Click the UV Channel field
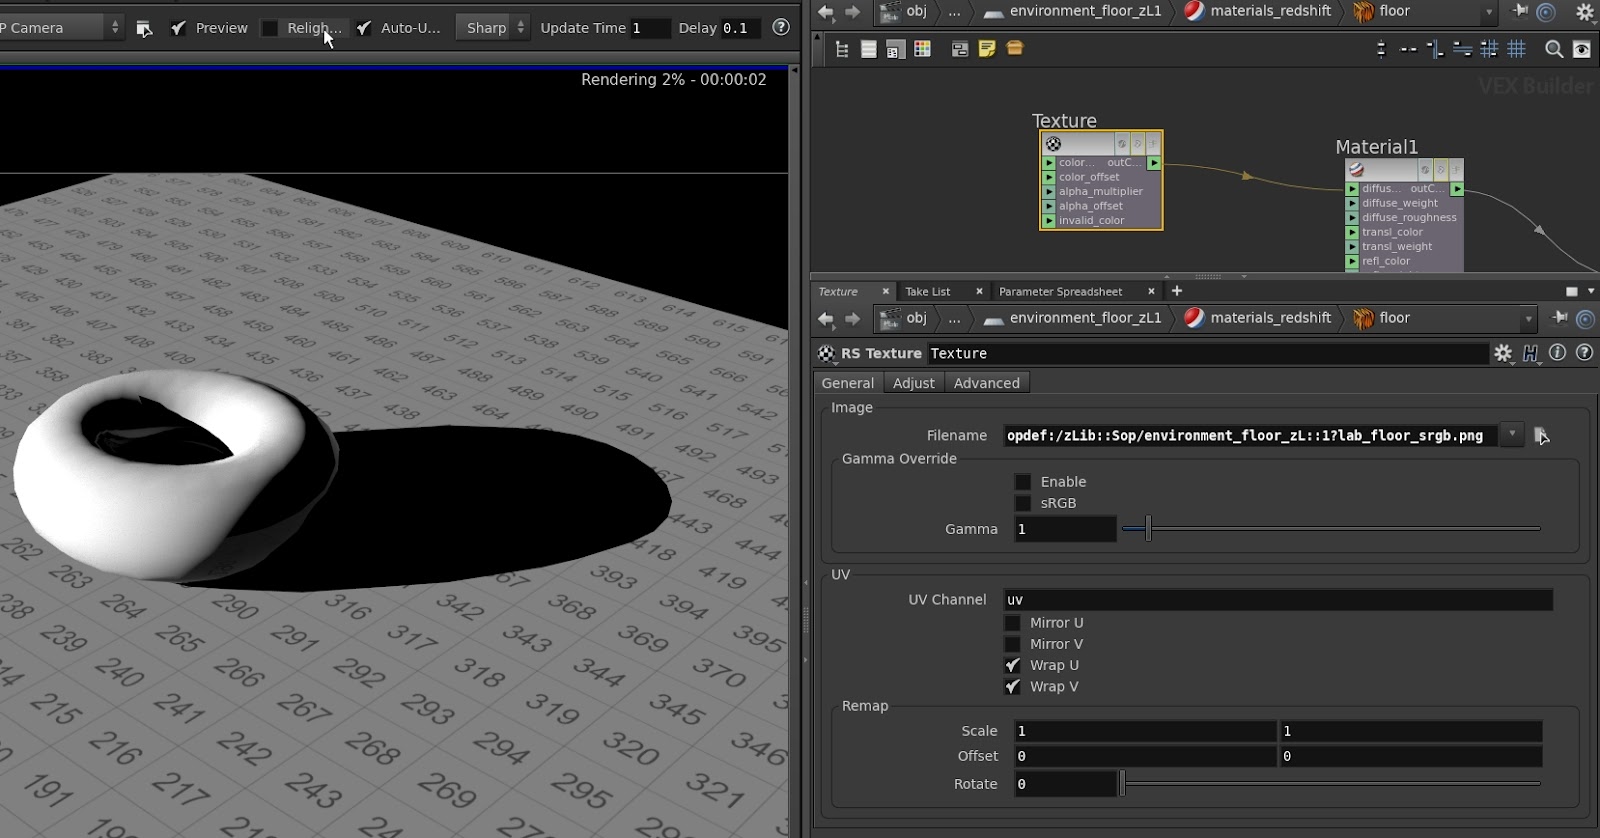The height and width of the screenshot is (838, 1600). pyautogui.click(x=1278, y=600)
